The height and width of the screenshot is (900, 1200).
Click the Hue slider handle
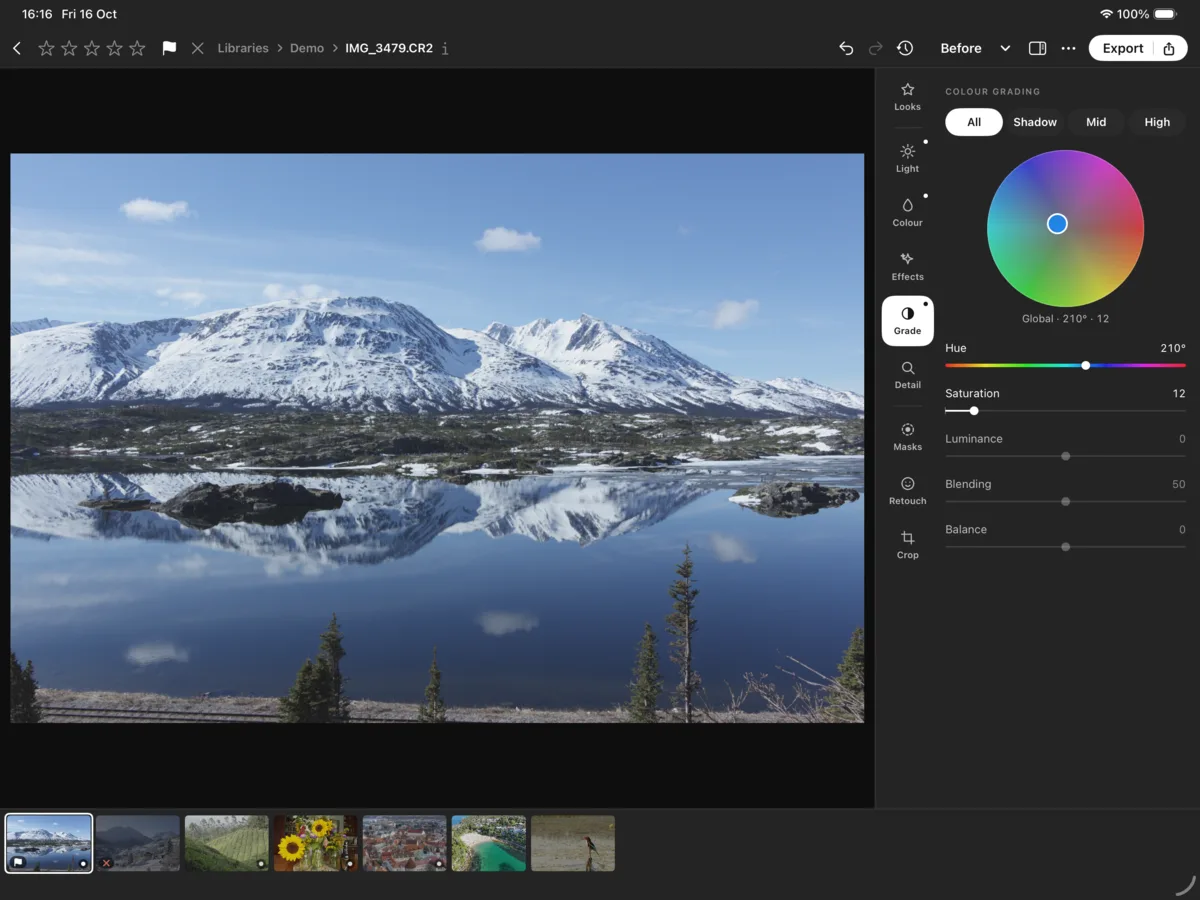coord(1086,366)
